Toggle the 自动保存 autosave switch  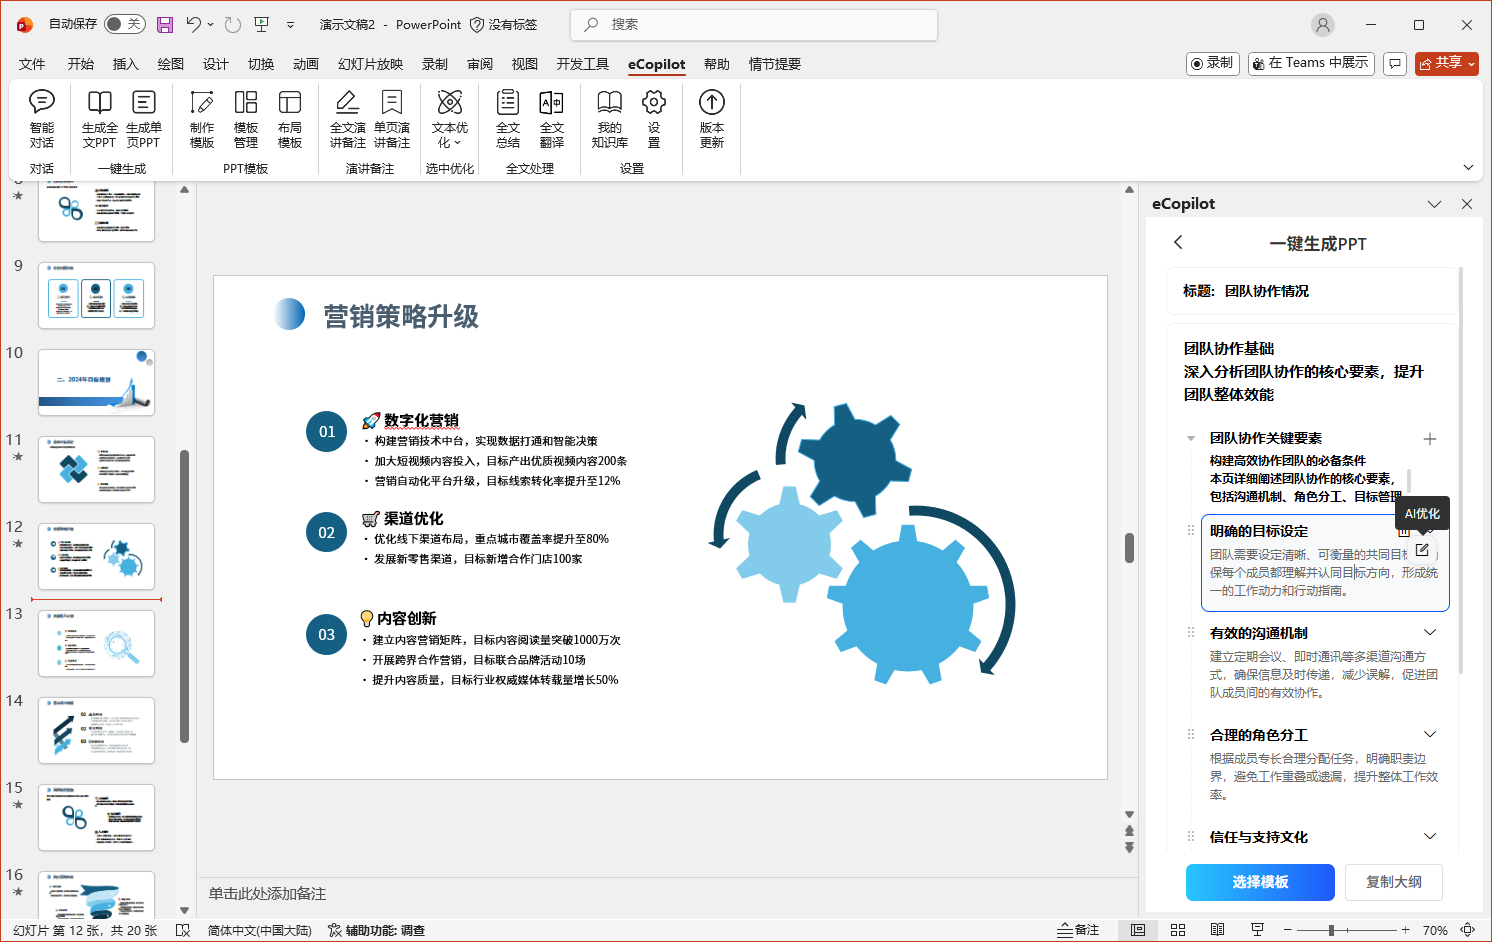[x=125, y=24]
